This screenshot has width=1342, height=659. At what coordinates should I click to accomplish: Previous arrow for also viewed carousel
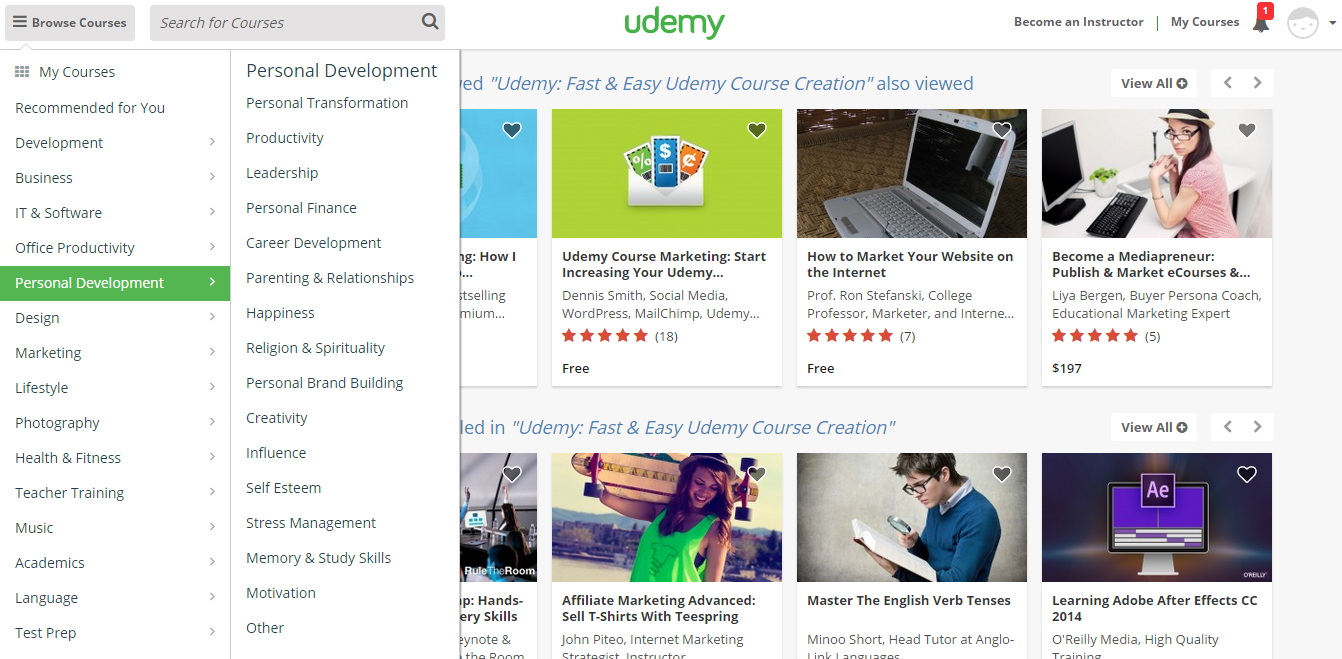tap(1228, 84)
